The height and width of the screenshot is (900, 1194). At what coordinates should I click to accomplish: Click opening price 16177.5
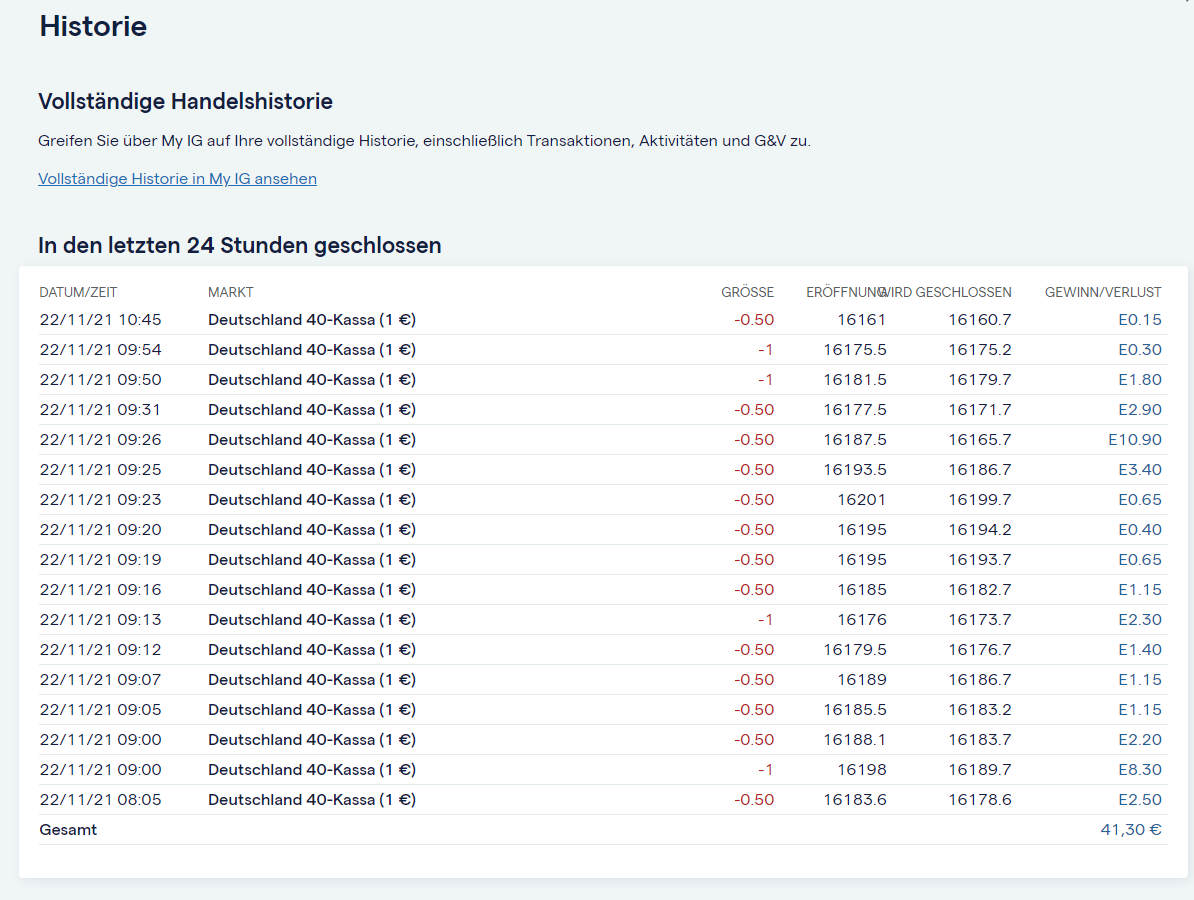855,410
